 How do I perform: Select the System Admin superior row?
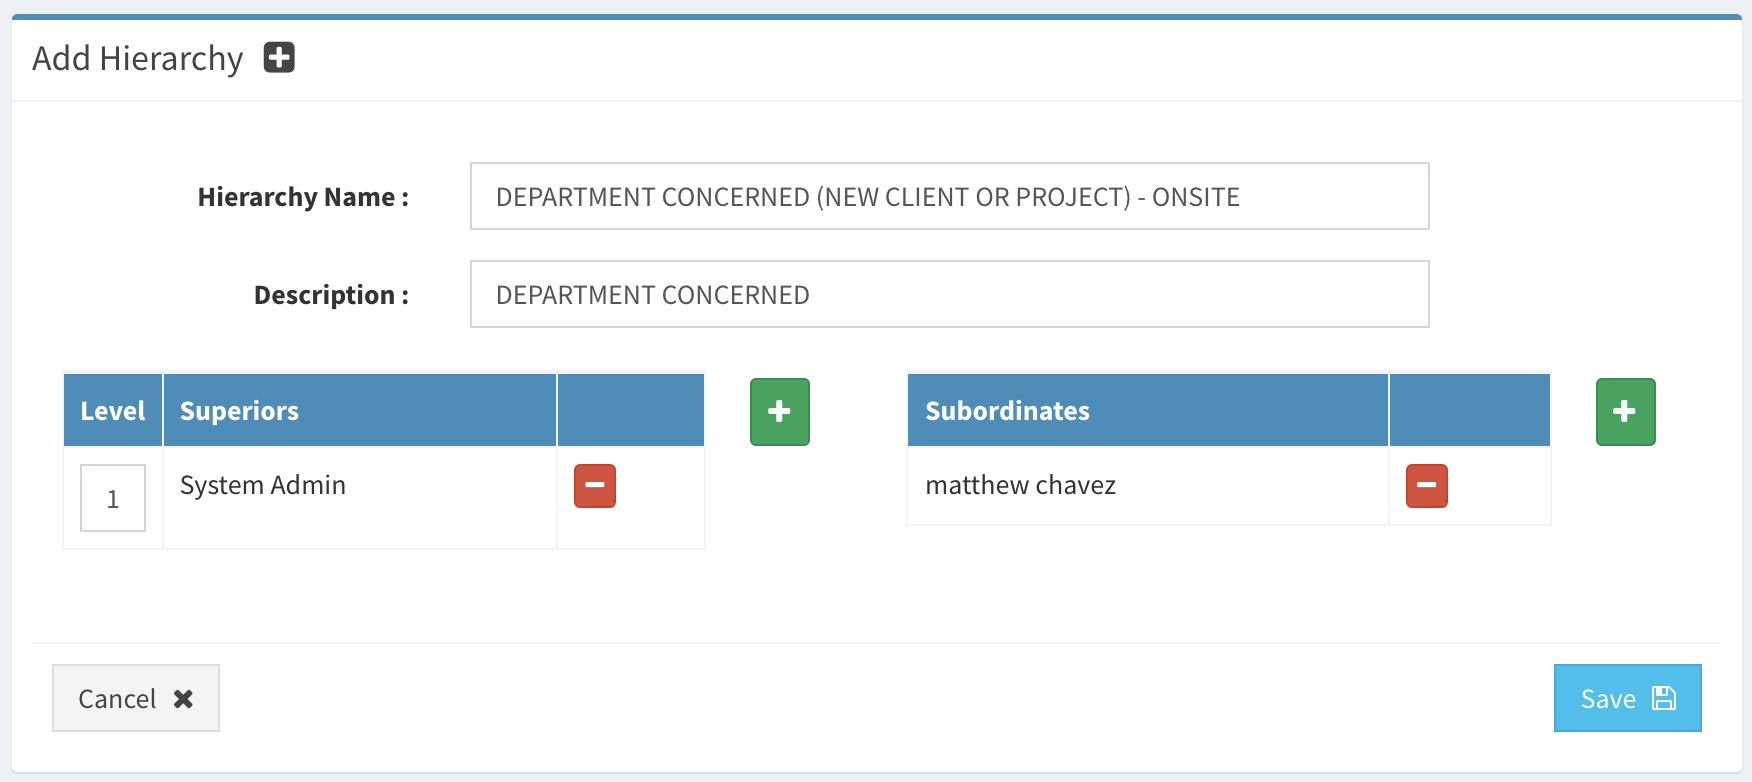(x=263, y=486)
